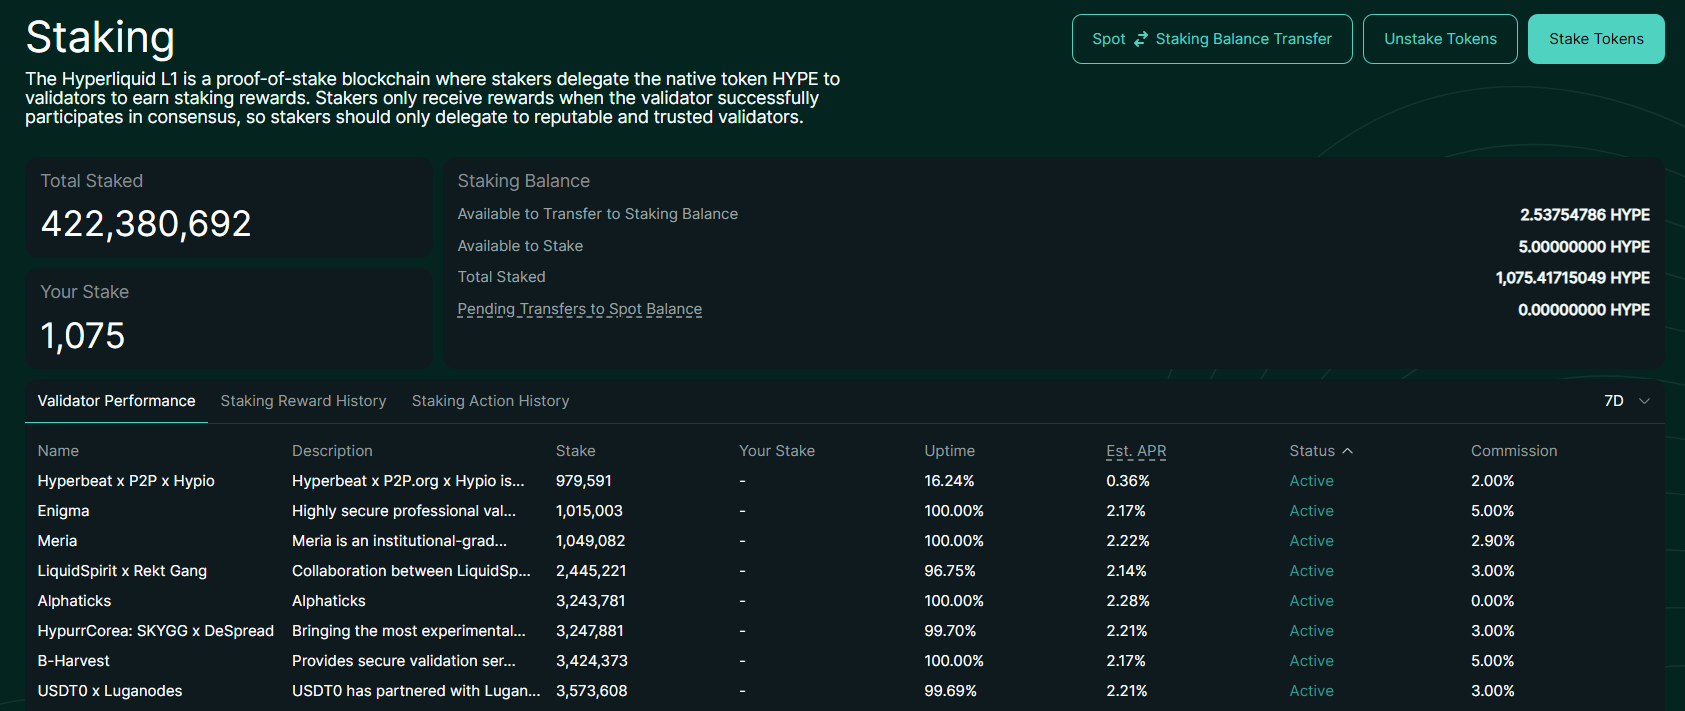Viewport: 1685px width, 711px height.
Task: Select the Validator Performance tab
Action: (116, 401)
